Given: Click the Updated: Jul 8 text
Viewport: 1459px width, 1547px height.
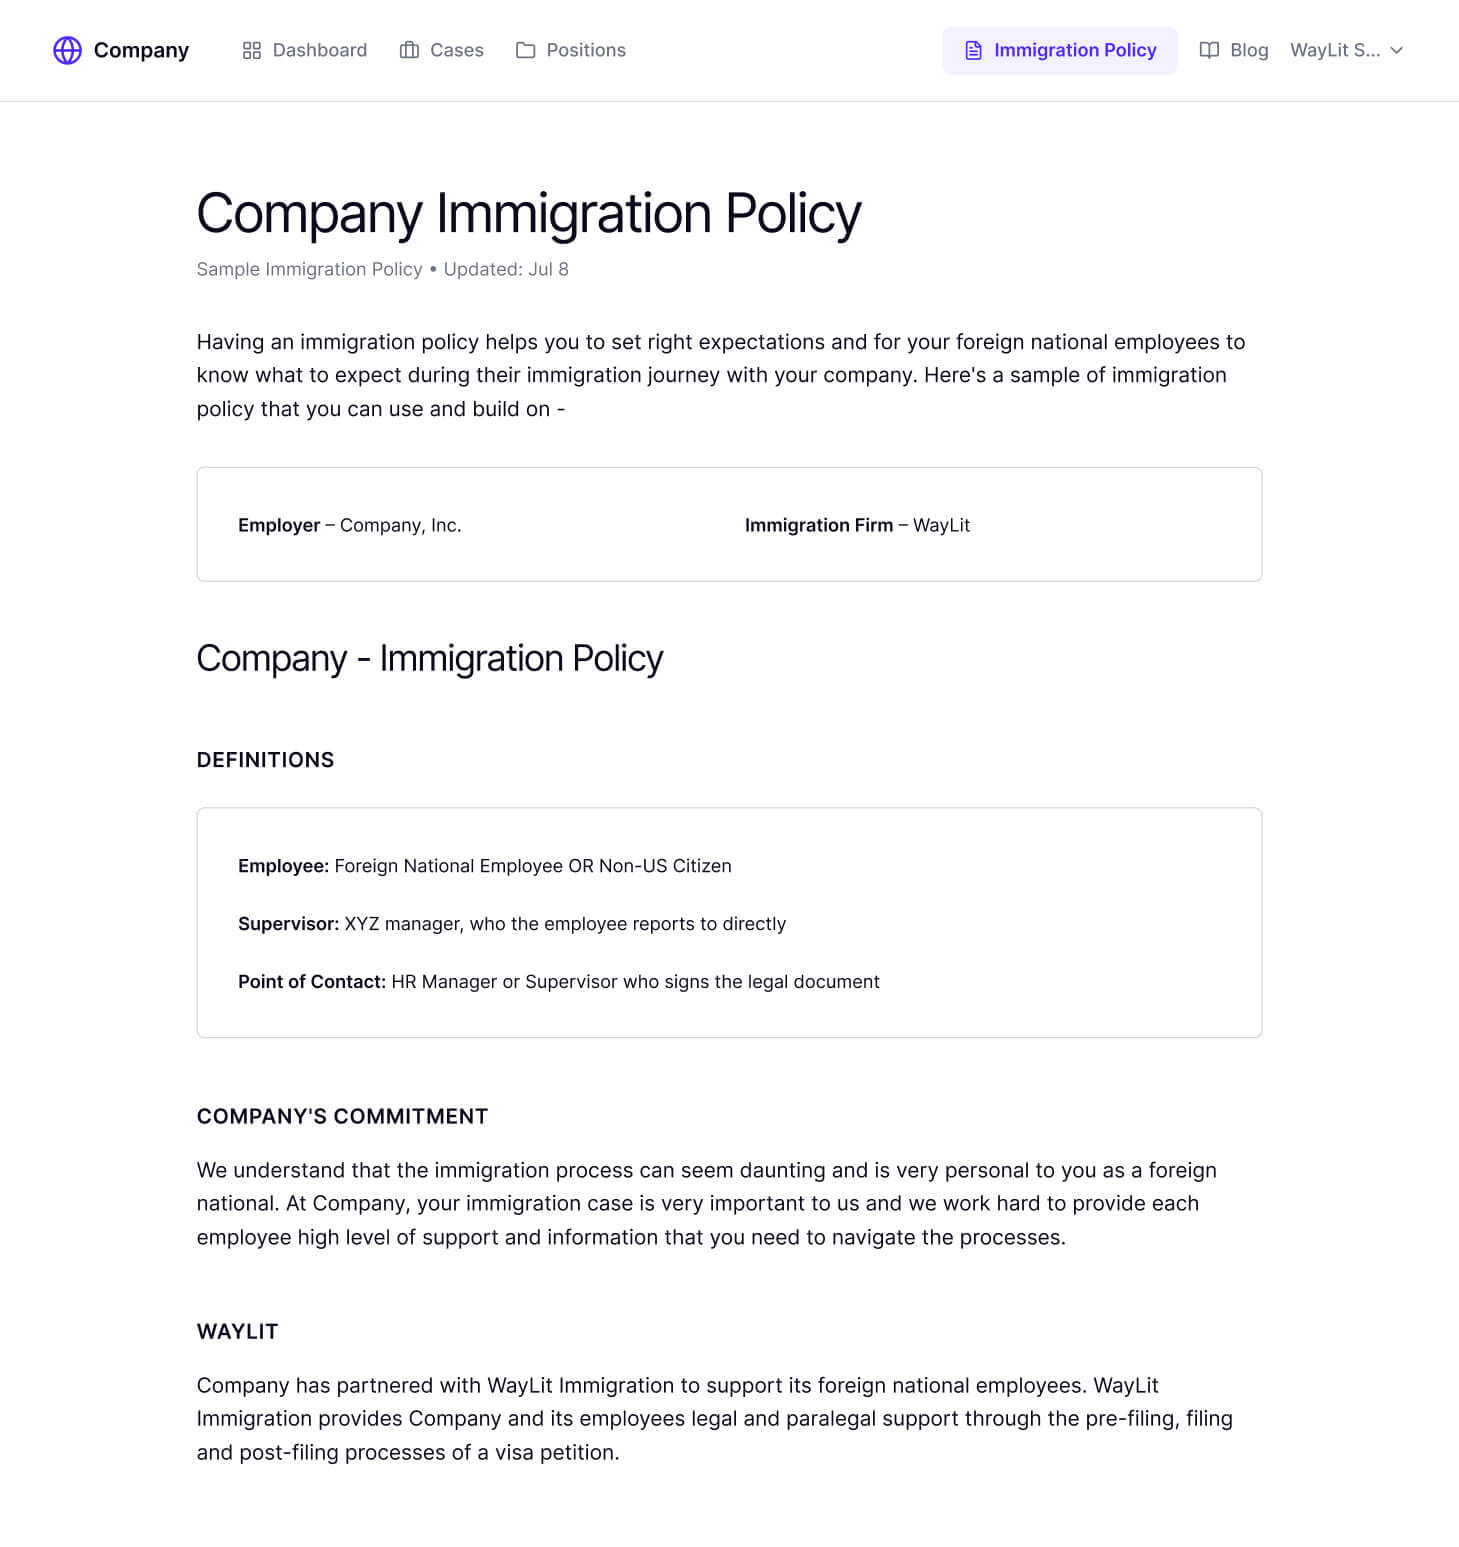Looking at the screenshot, I should pos(504,269).
